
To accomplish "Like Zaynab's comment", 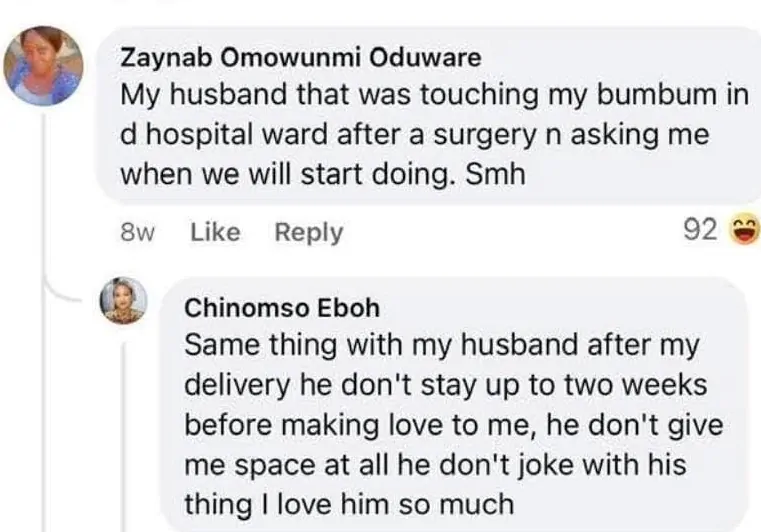I will pos(215,232).
